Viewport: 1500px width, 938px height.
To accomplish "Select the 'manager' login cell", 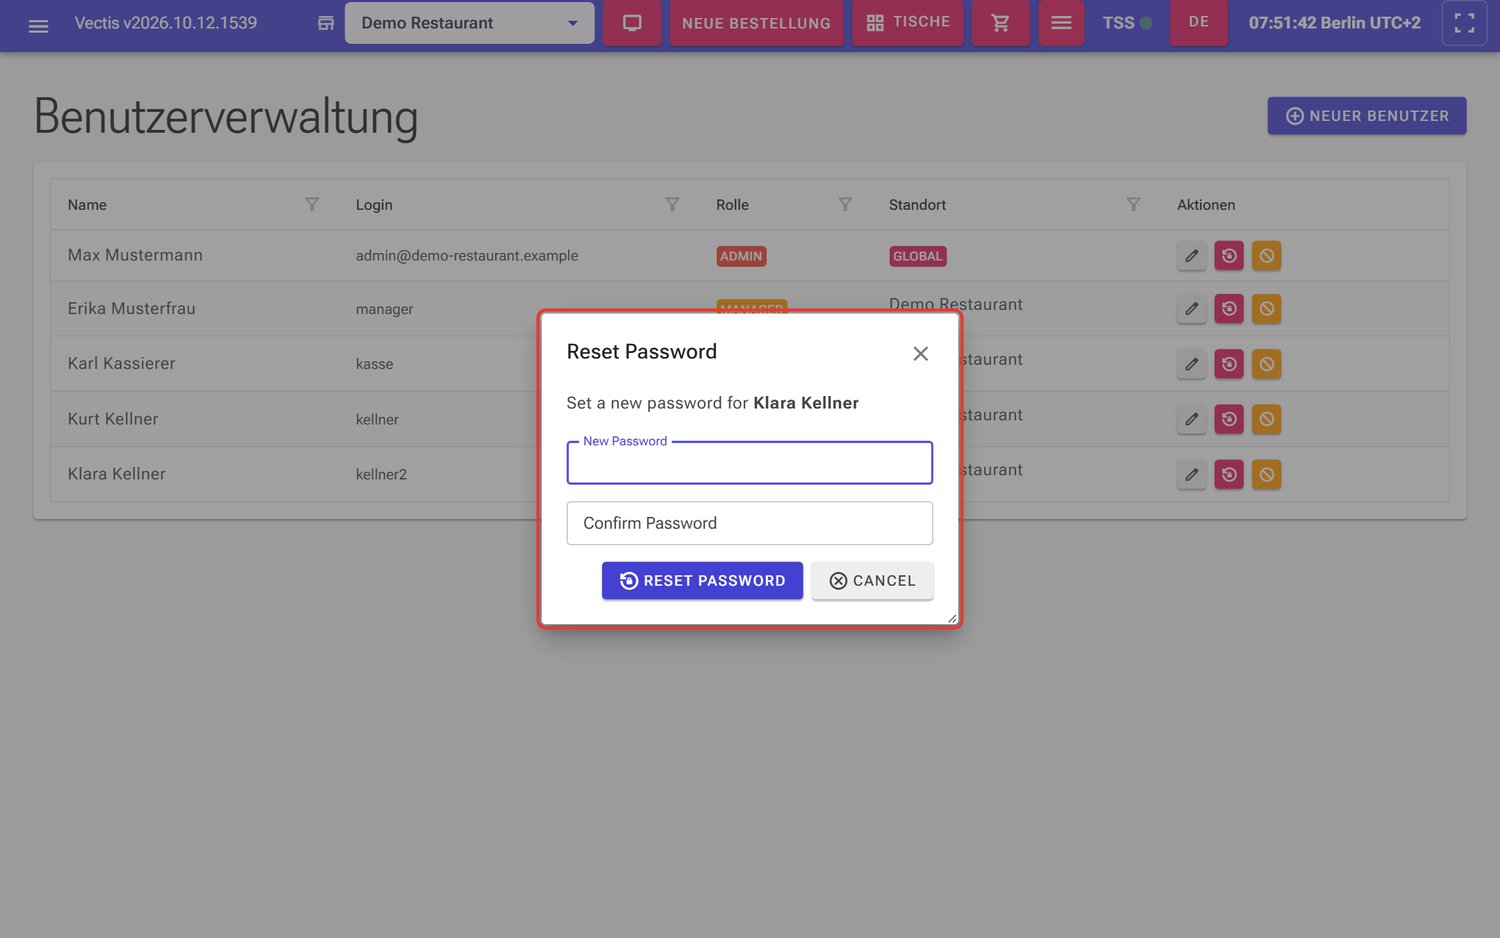I will coord(384,309).
